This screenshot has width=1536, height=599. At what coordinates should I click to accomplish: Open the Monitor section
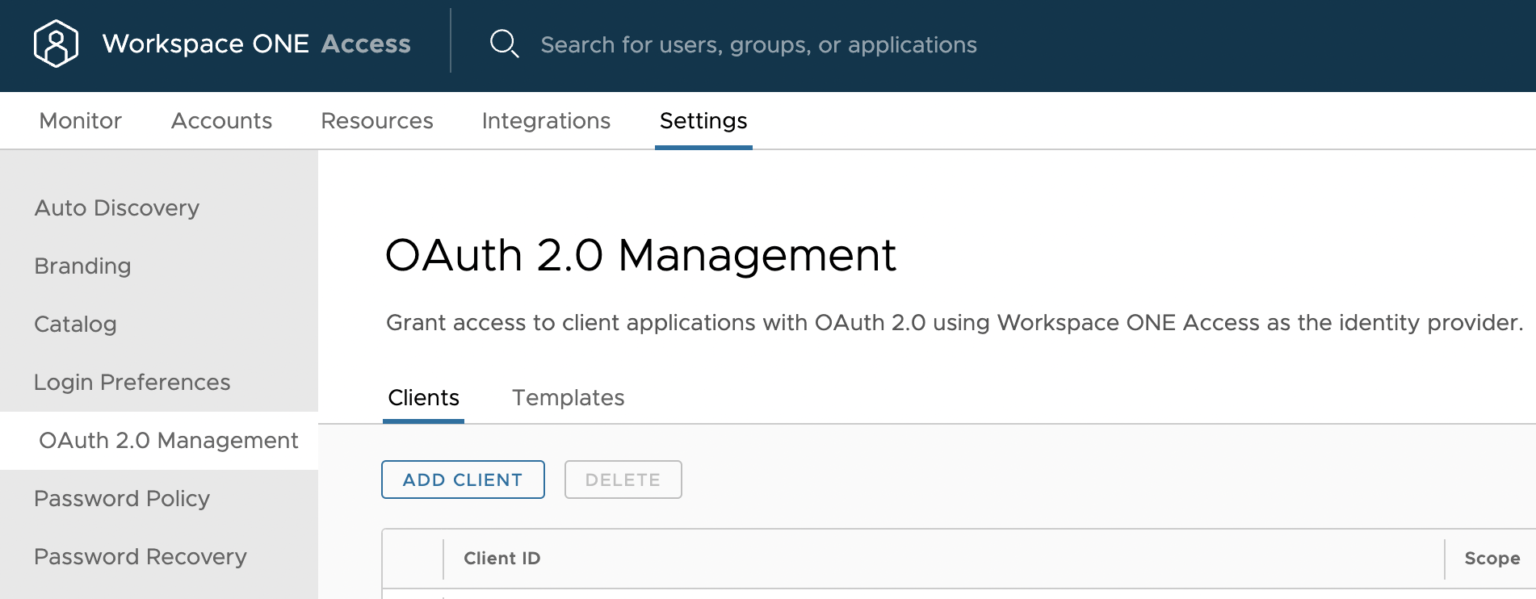(80, 120)
